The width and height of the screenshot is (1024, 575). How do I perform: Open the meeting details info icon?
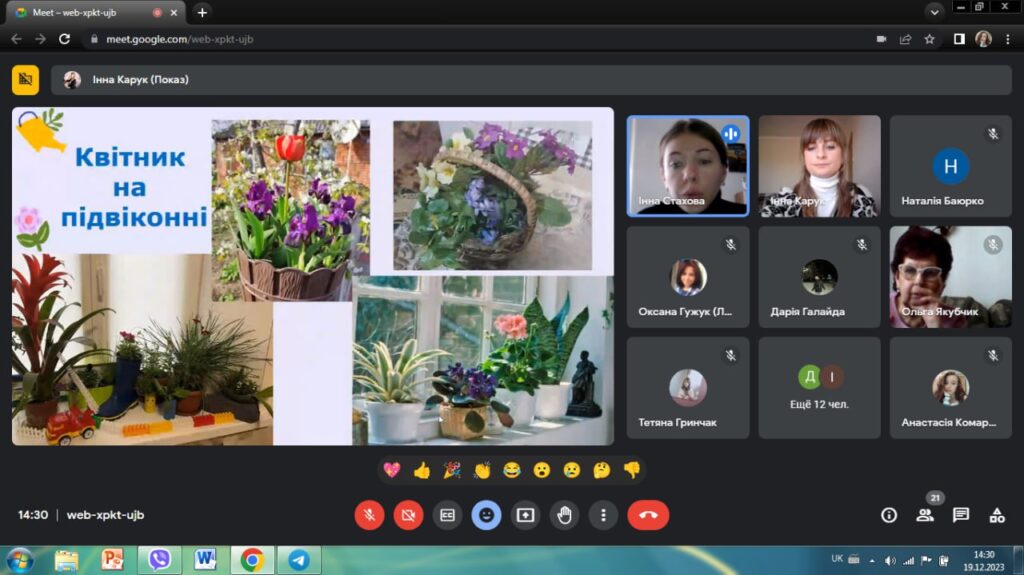click(889, 515)
